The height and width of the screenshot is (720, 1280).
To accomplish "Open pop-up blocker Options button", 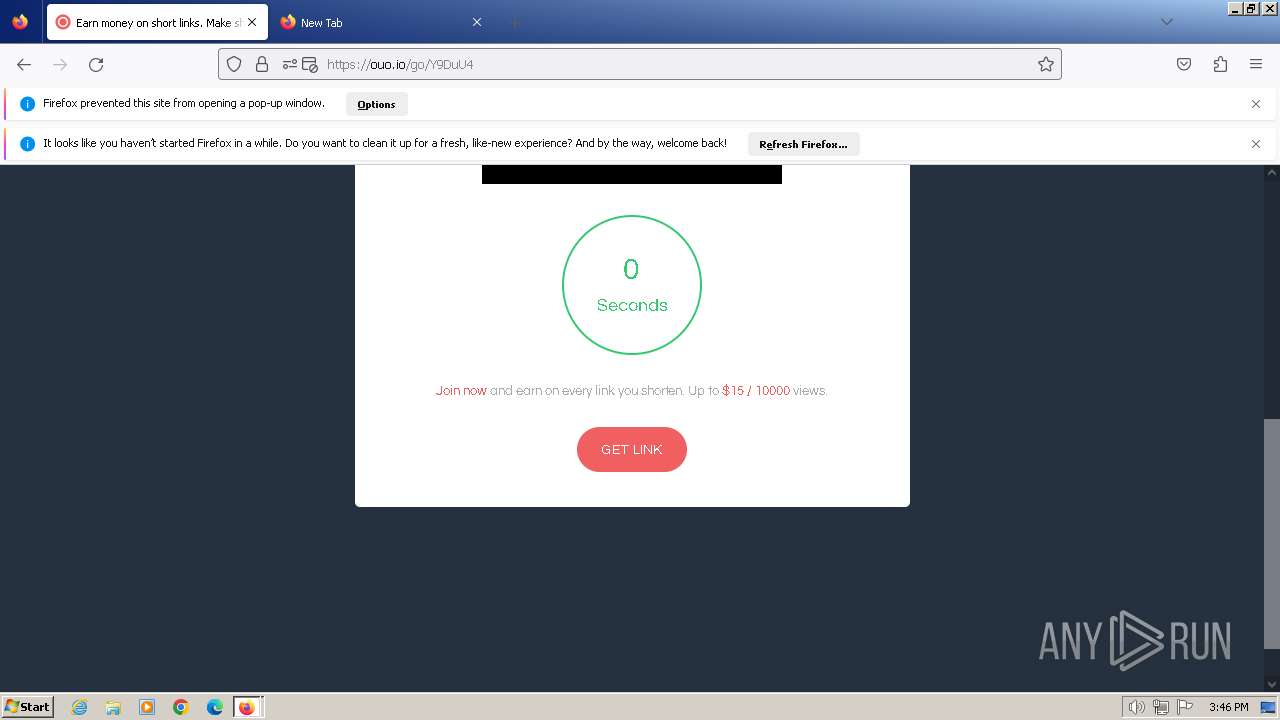I will point(376,104).
